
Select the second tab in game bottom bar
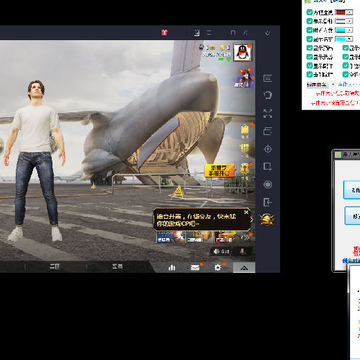[x=117, y=267]
